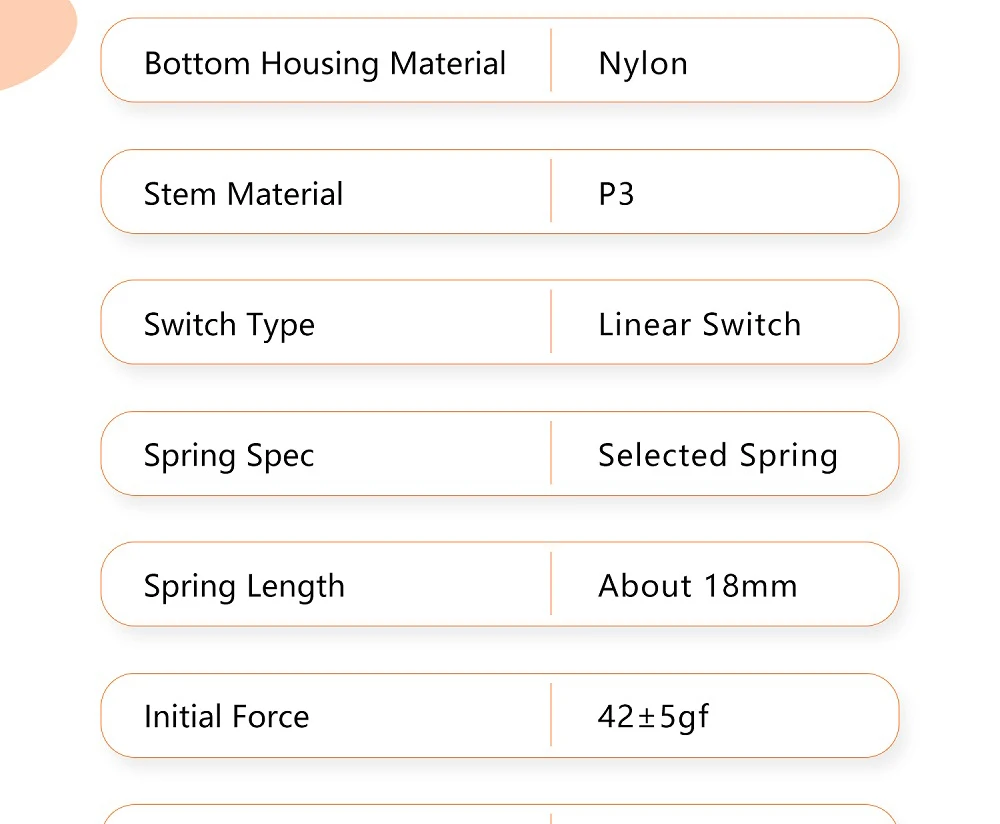This screenshot has width=1000, height=824.
Task: Click the divider in Spring Length row
Action: (x=551, y=584)
